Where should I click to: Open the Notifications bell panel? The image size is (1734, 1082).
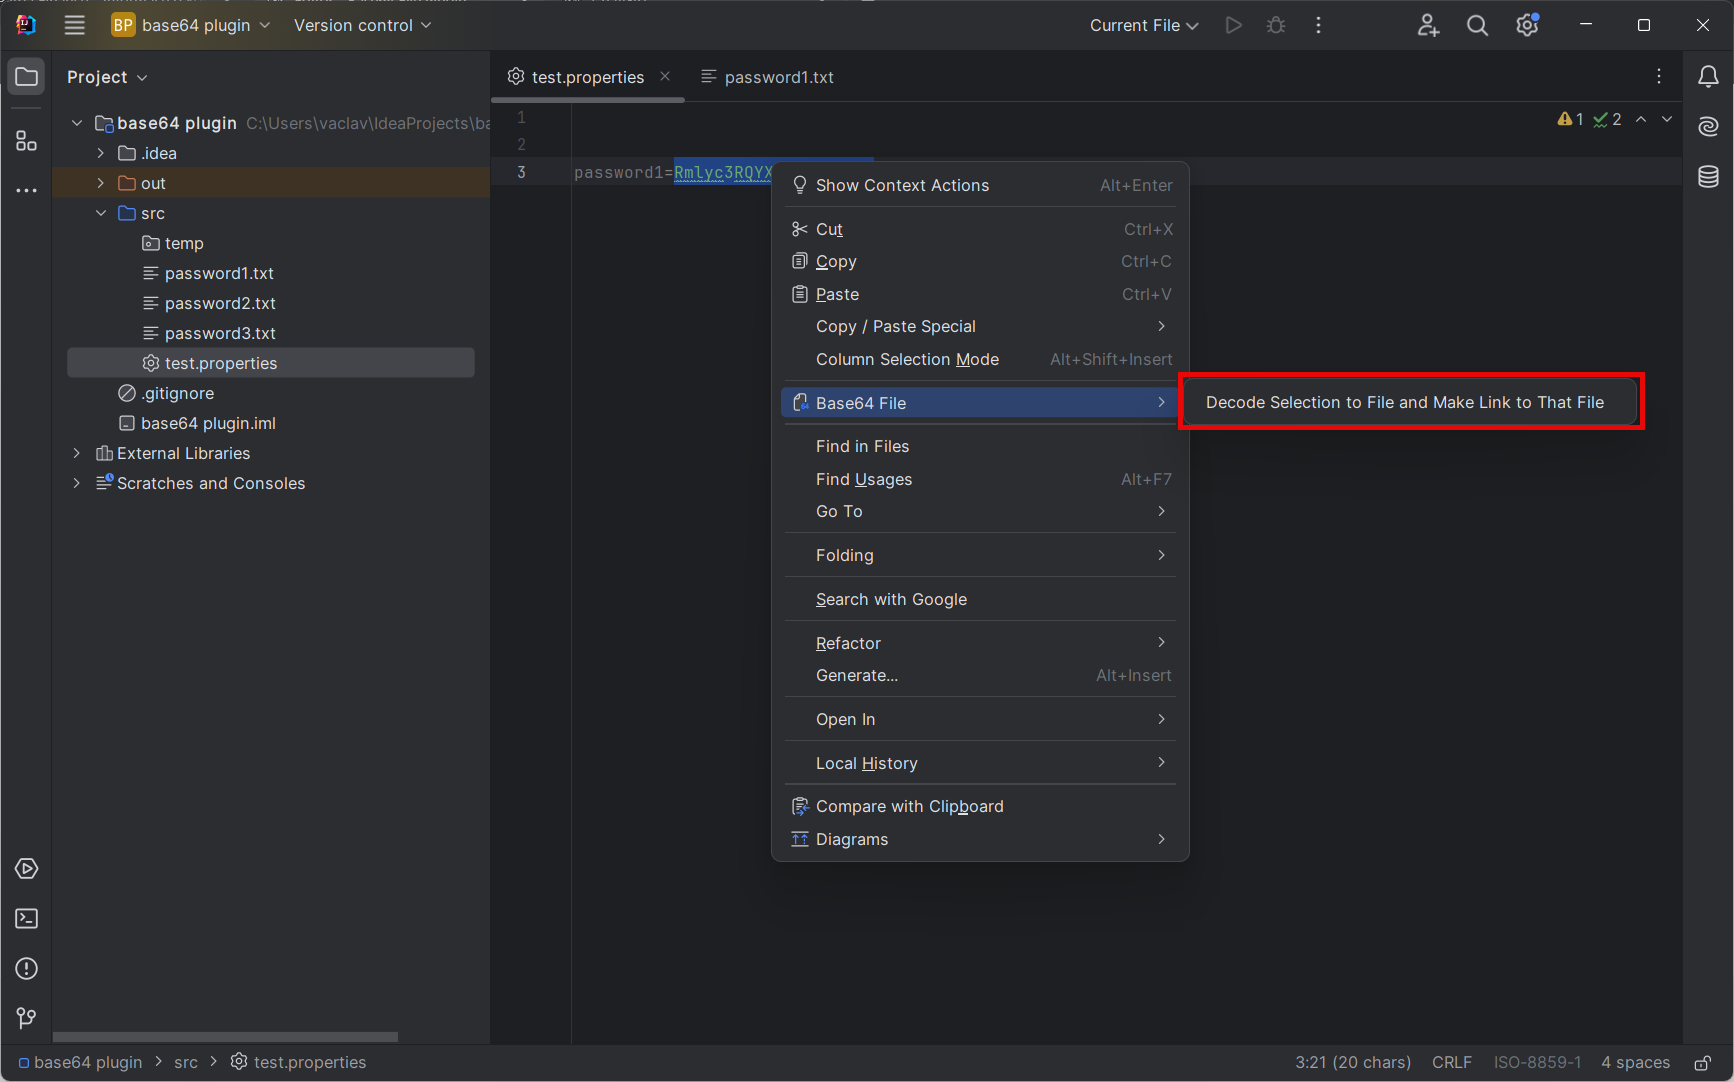coord(1708,76)
